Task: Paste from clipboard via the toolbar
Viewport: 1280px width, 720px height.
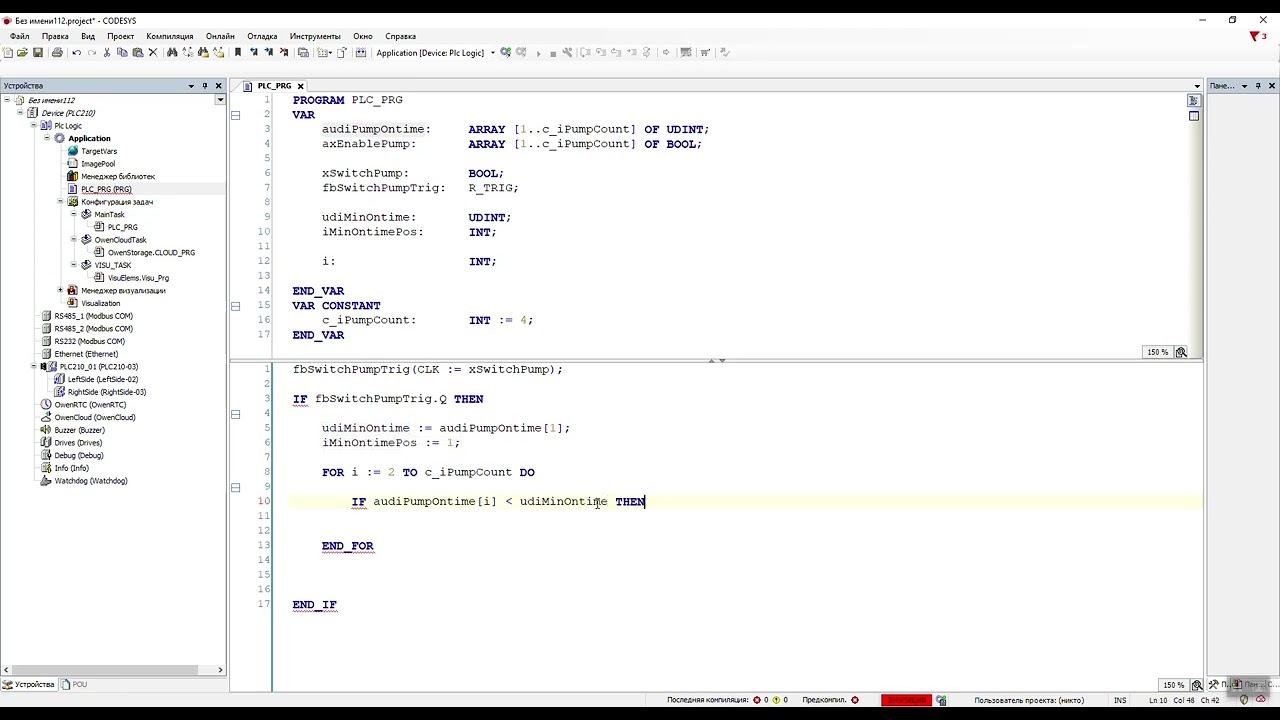Action: tap(137, 53)
